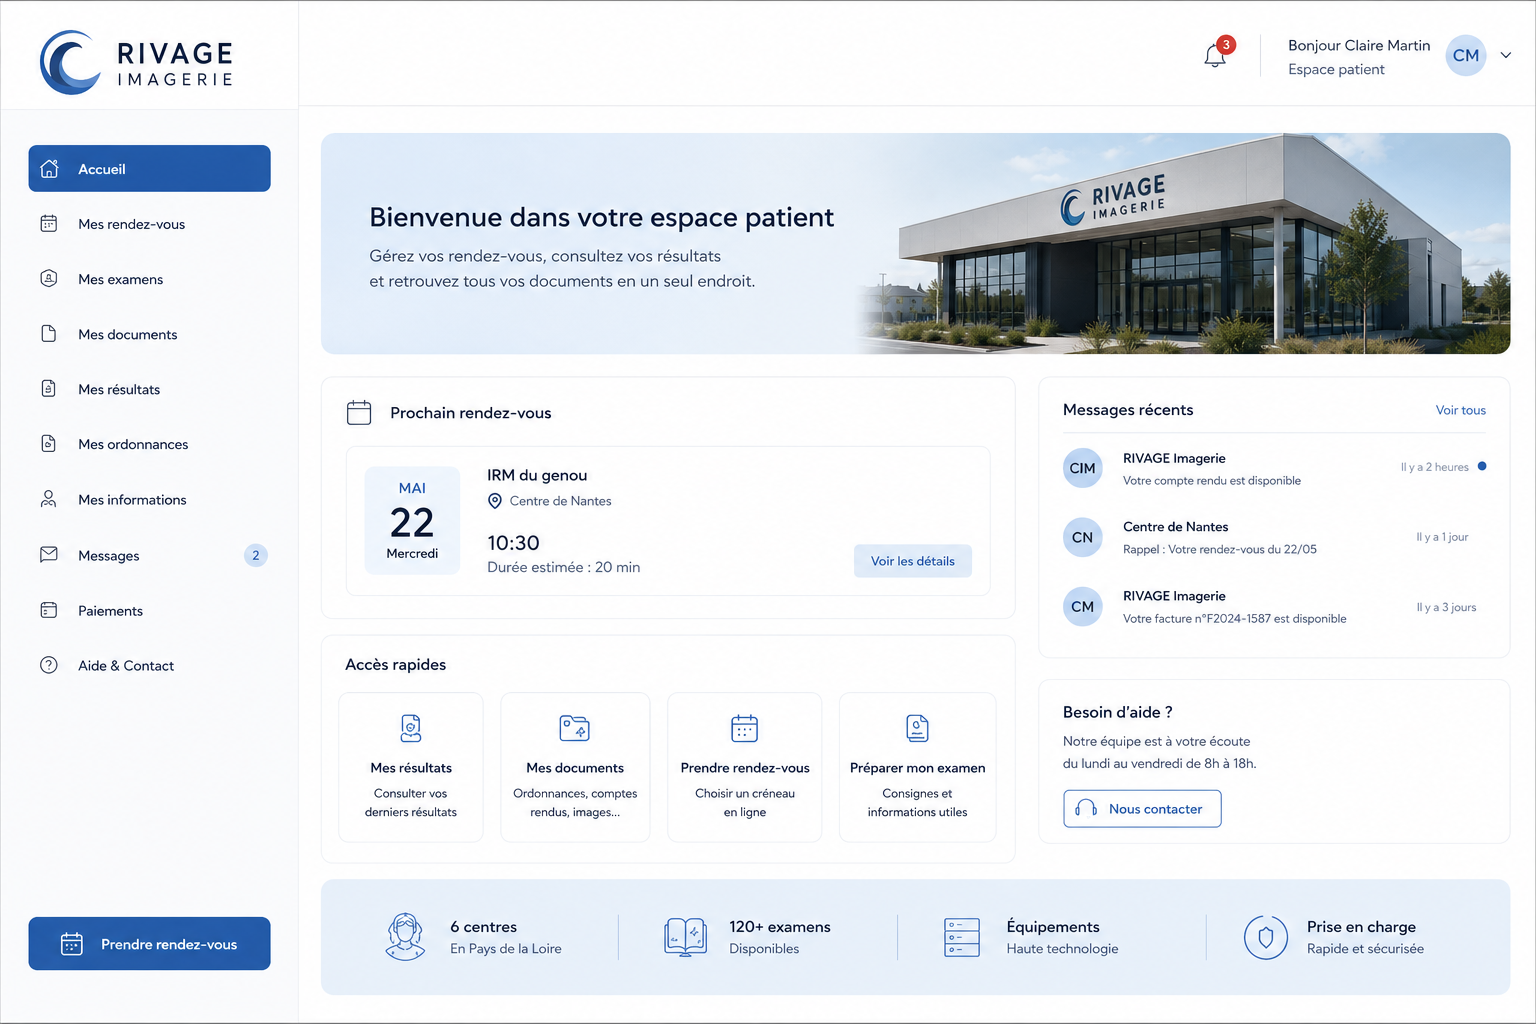Image resolution: width=1536 pixels, height=1024 pixels.
Task: Click the MAI 22 Mercredi date tile
Action: [412, 520]
